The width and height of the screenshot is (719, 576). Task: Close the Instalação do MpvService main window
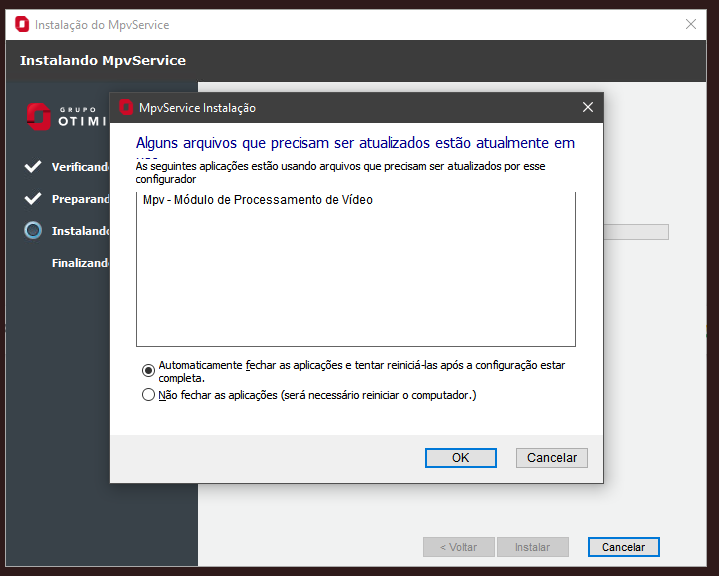691,24
